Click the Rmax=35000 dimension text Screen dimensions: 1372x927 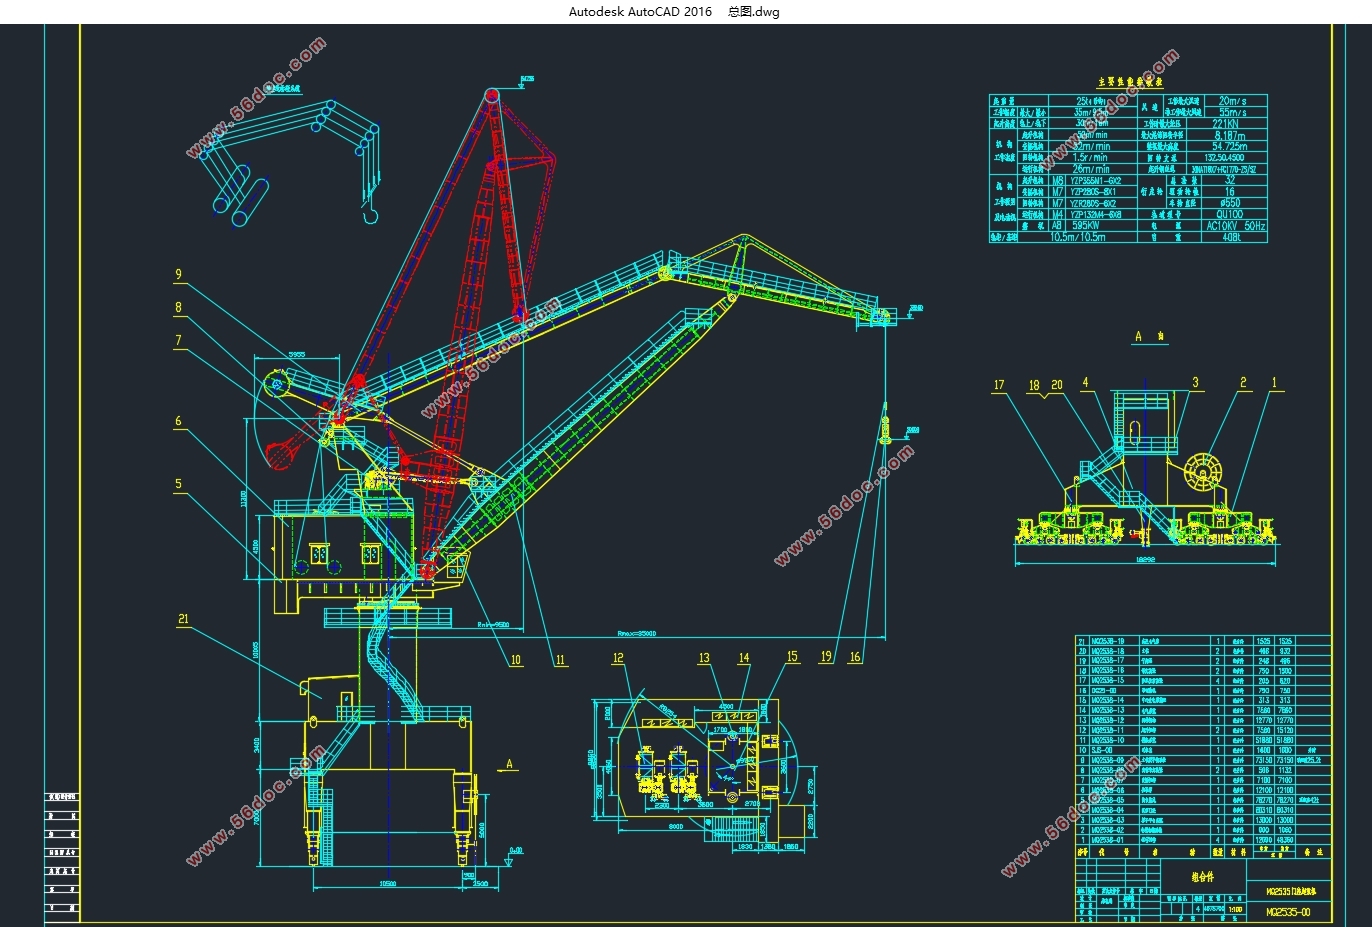(x=638, y=633)
